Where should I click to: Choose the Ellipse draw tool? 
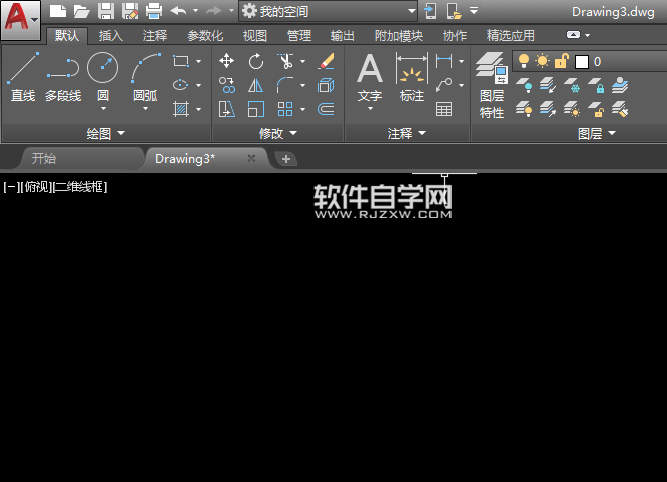[x=181, y=85]
